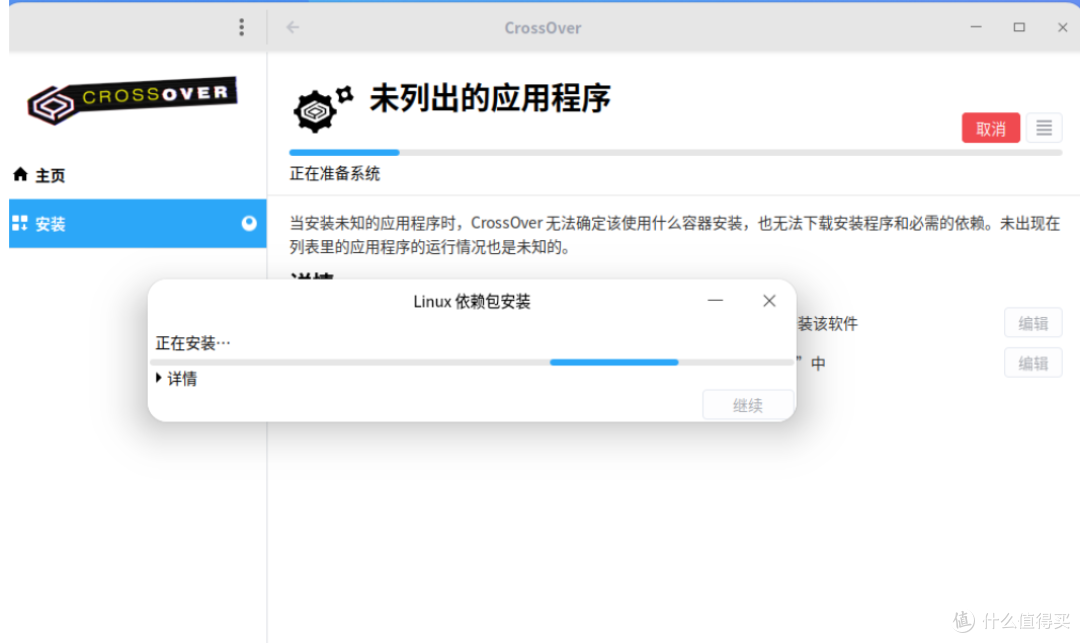1080x643 pixels.
Task: Open the hamburger list icon near 取消
Action: [x=1043, y=128]
